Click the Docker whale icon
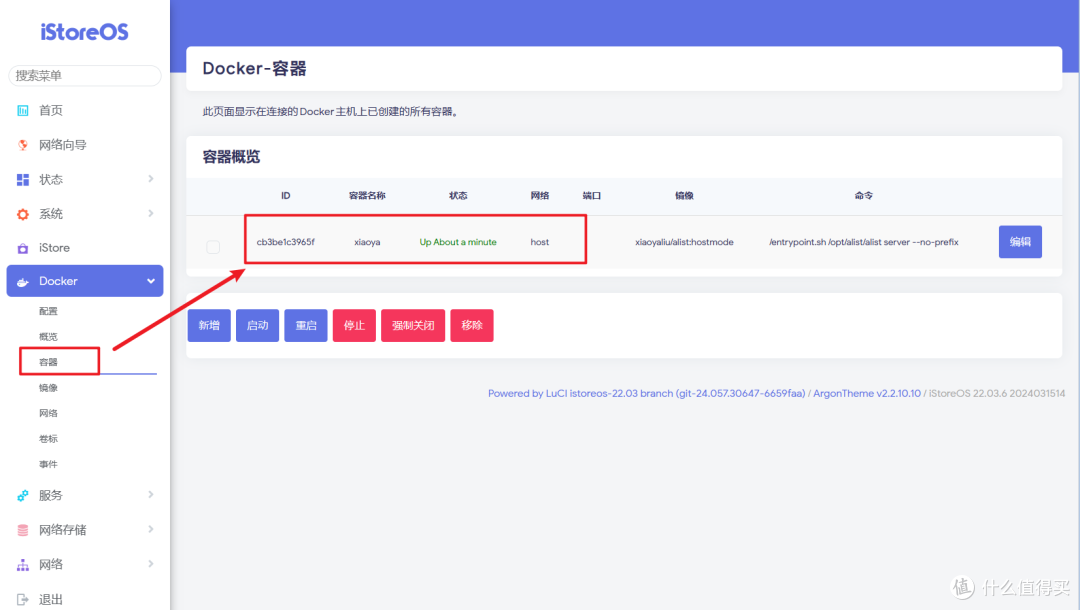1080x610 pixels. (x=23, y=282)
